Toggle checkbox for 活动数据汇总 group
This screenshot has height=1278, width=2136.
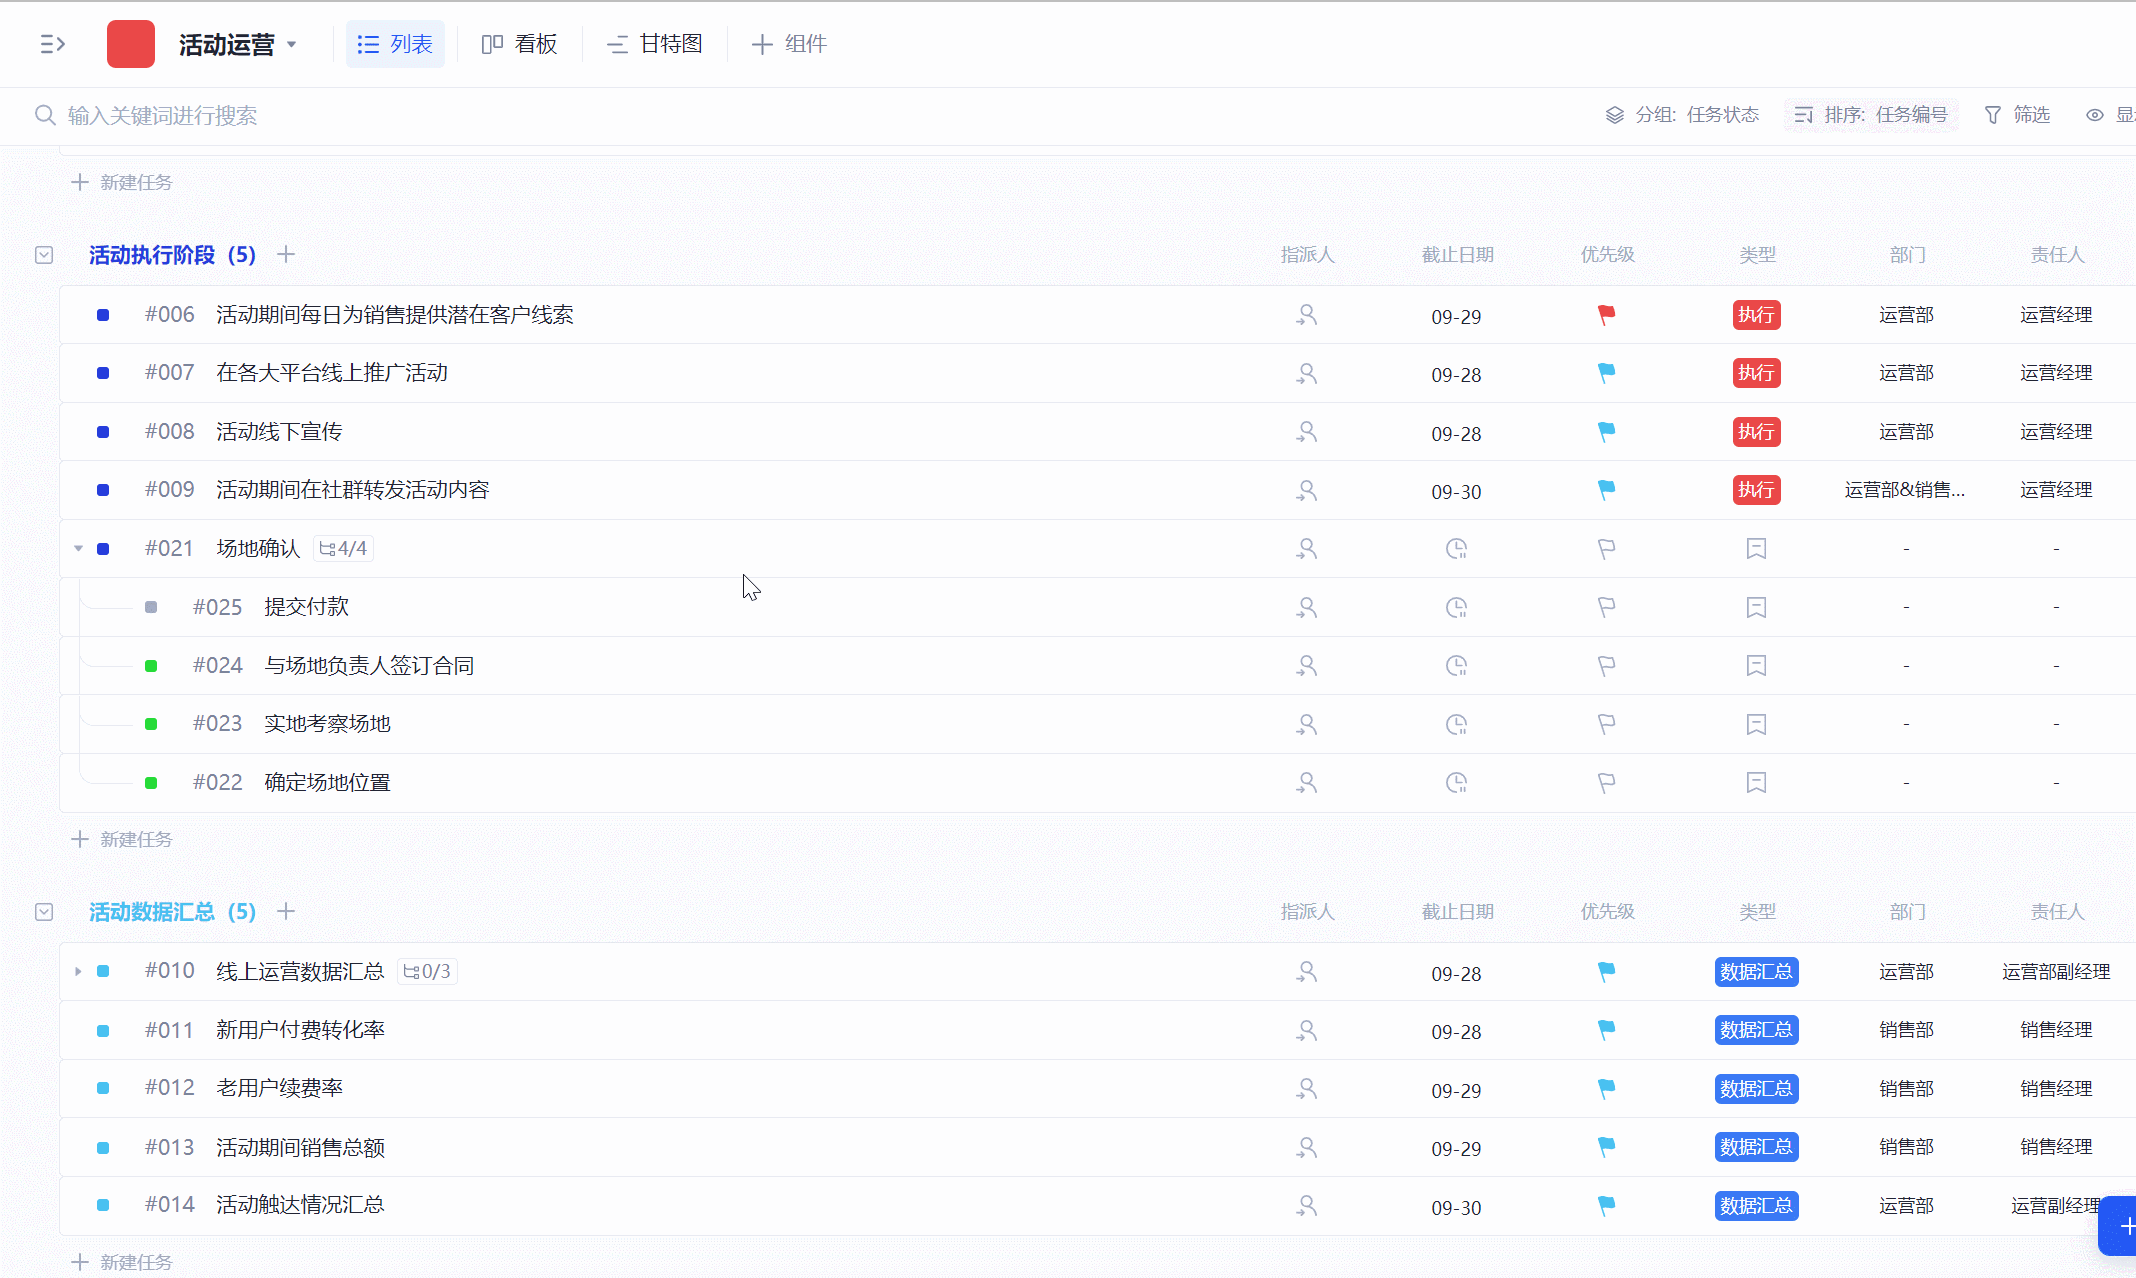[44, 912]
